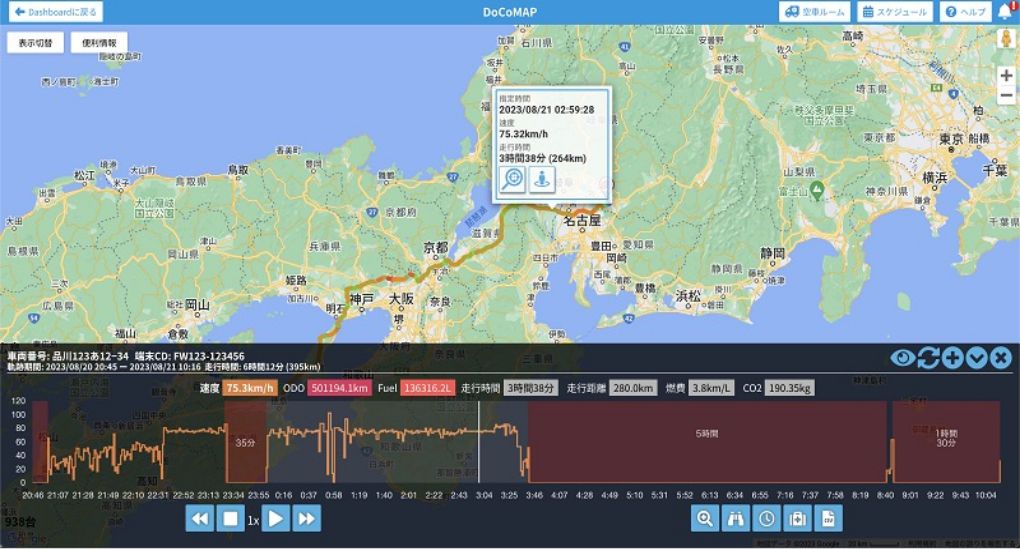Viewport: 1020px width, 549px height.
Task: Open the 空車ルーム menu
Action: pyautogui.click(x=815, y=12)
